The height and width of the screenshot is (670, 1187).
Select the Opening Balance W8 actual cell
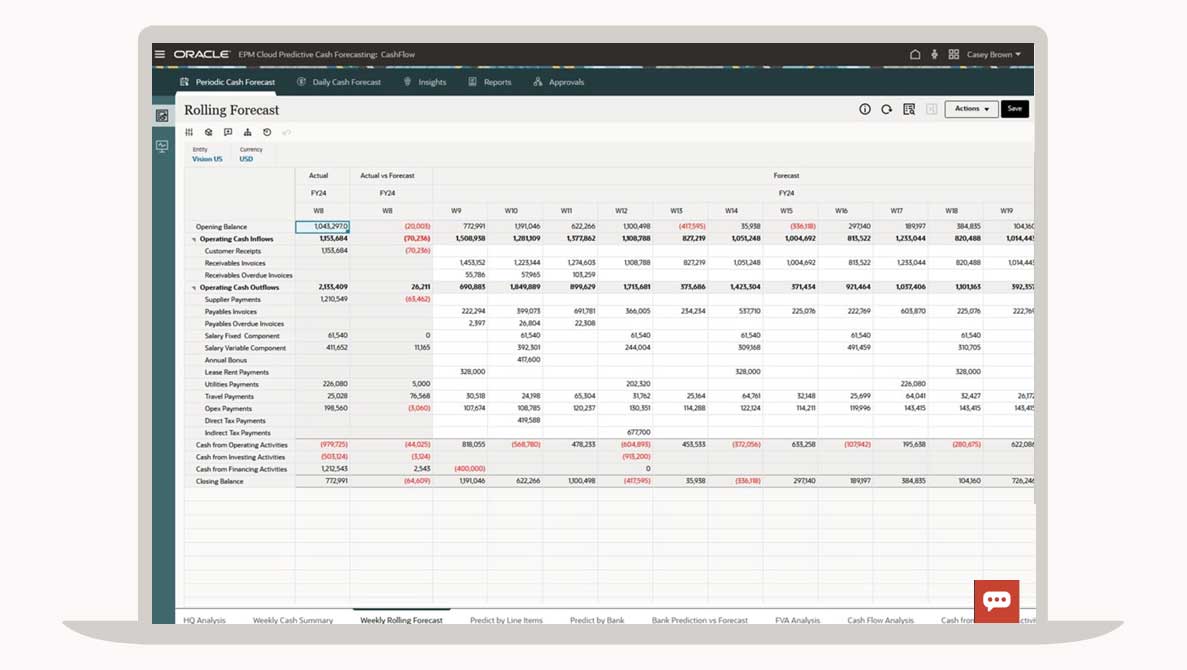322,227
